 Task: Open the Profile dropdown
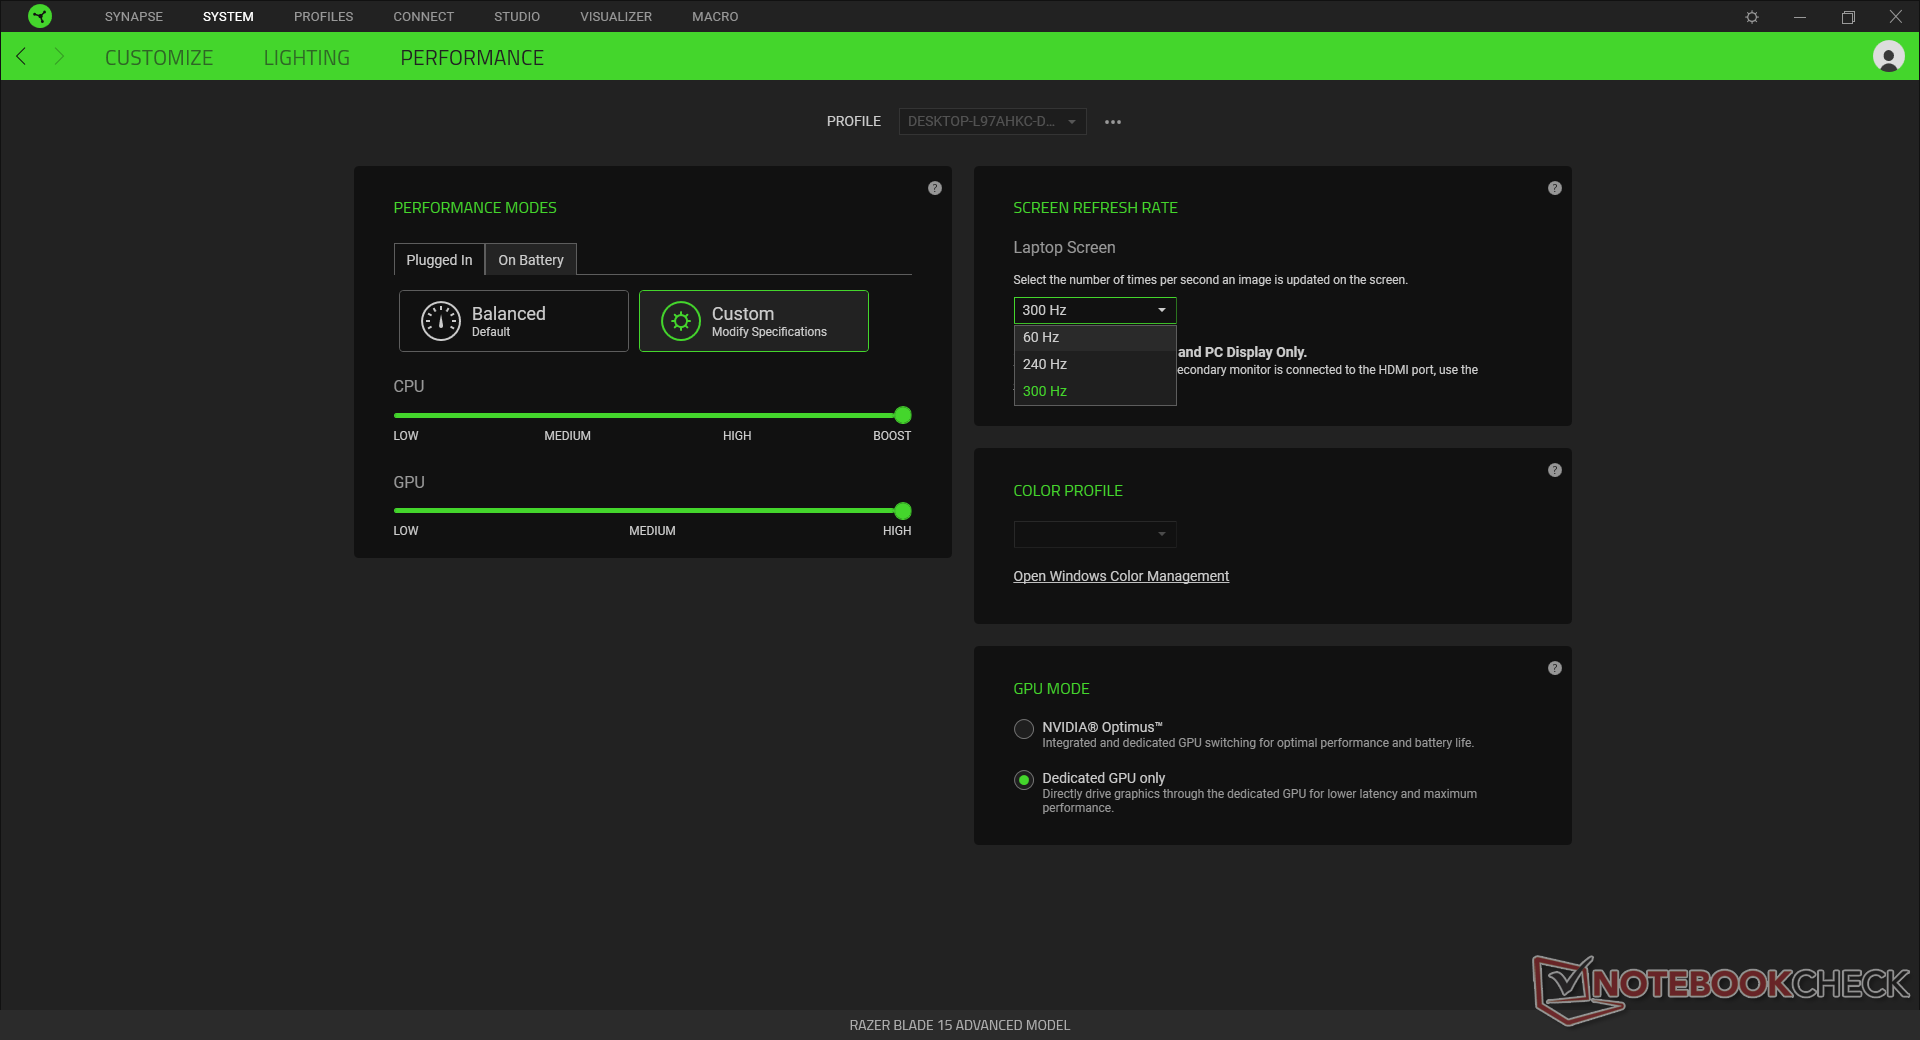click(992, 122)
